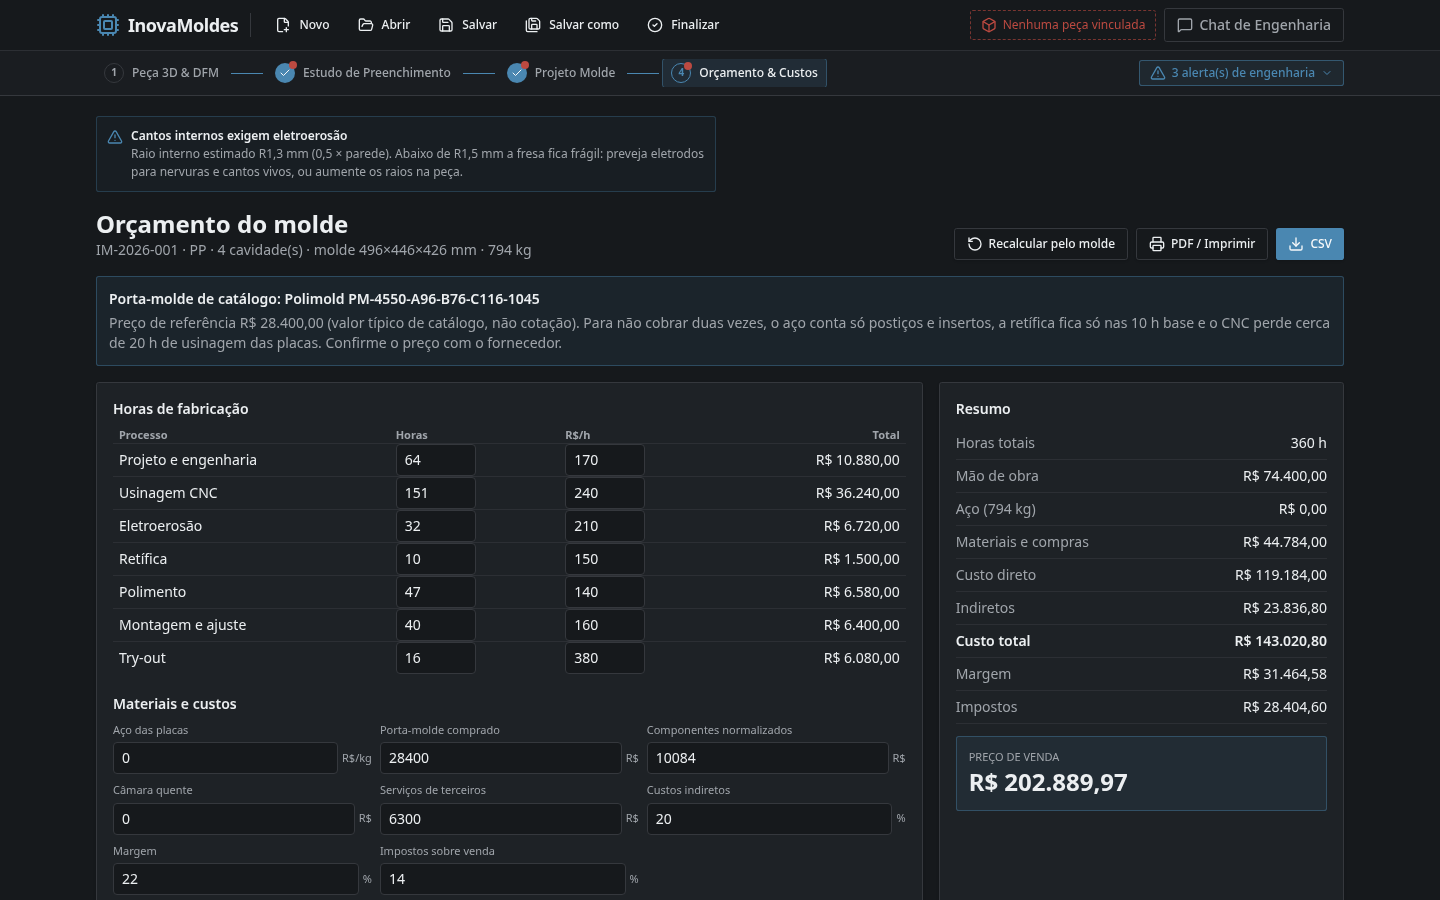Click the Finalizar check-circle icon

pyautogui.click(x=655, y=25)
